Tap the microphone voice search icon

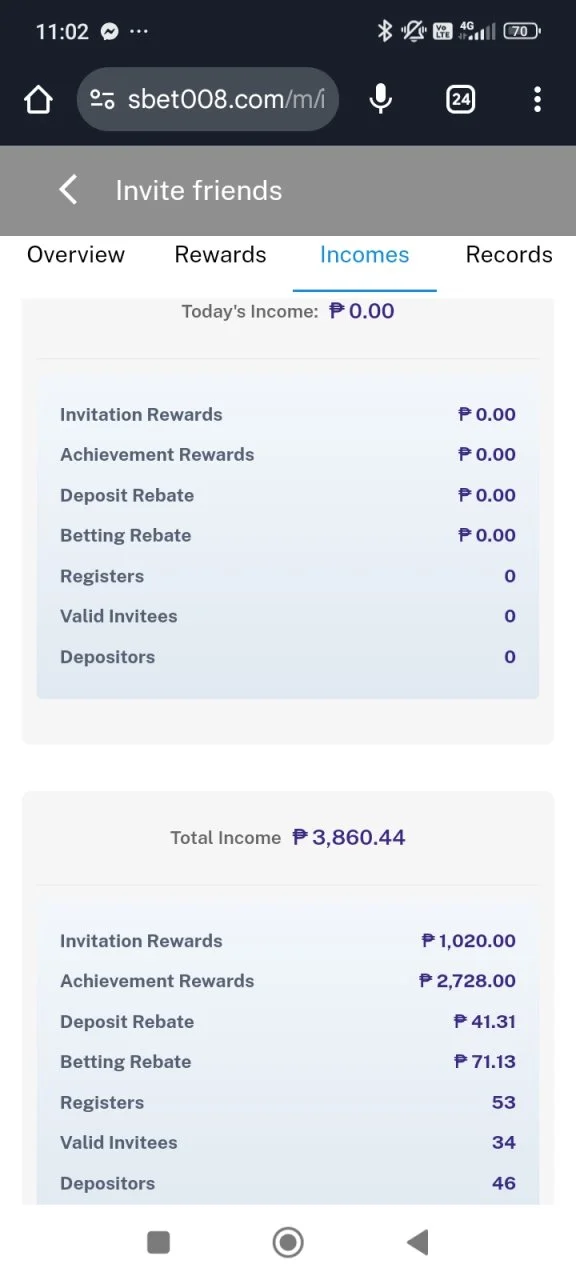pos(381,99)
